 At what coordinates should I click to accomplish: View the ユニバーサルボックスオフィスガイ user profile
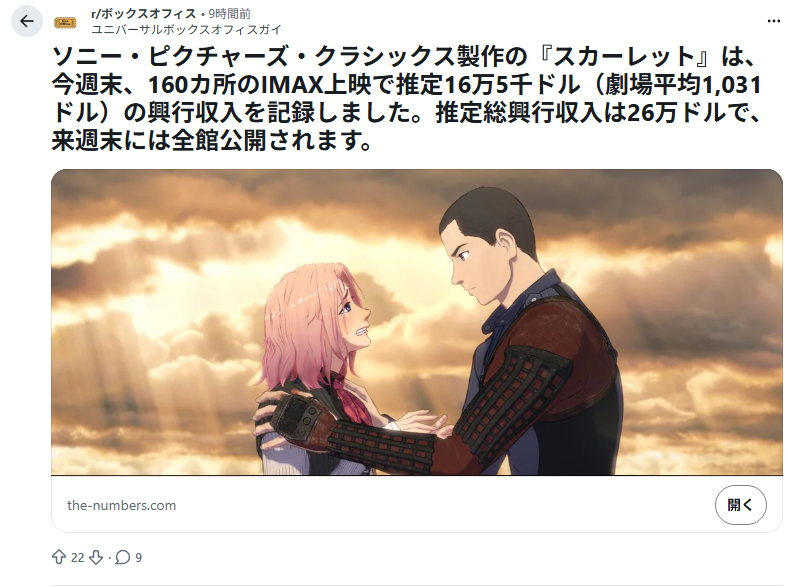pyautogui.click(x=186, y=30)
